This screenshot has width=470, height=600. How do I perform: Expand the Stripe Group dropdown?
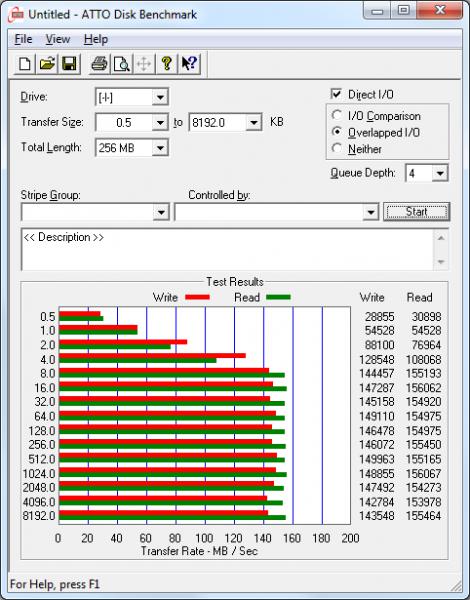click(161, 212)
